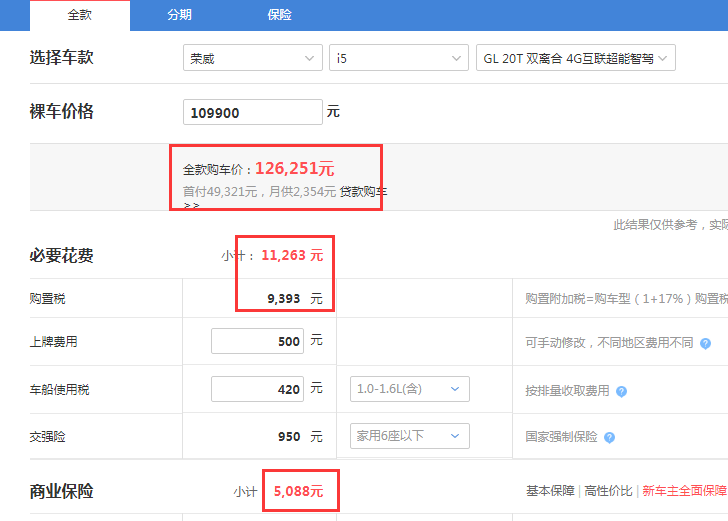The height and width of the screenshot is (521, 728).
Task: Click the 上牌费用 input field with 500
Action: coord(257,341)
